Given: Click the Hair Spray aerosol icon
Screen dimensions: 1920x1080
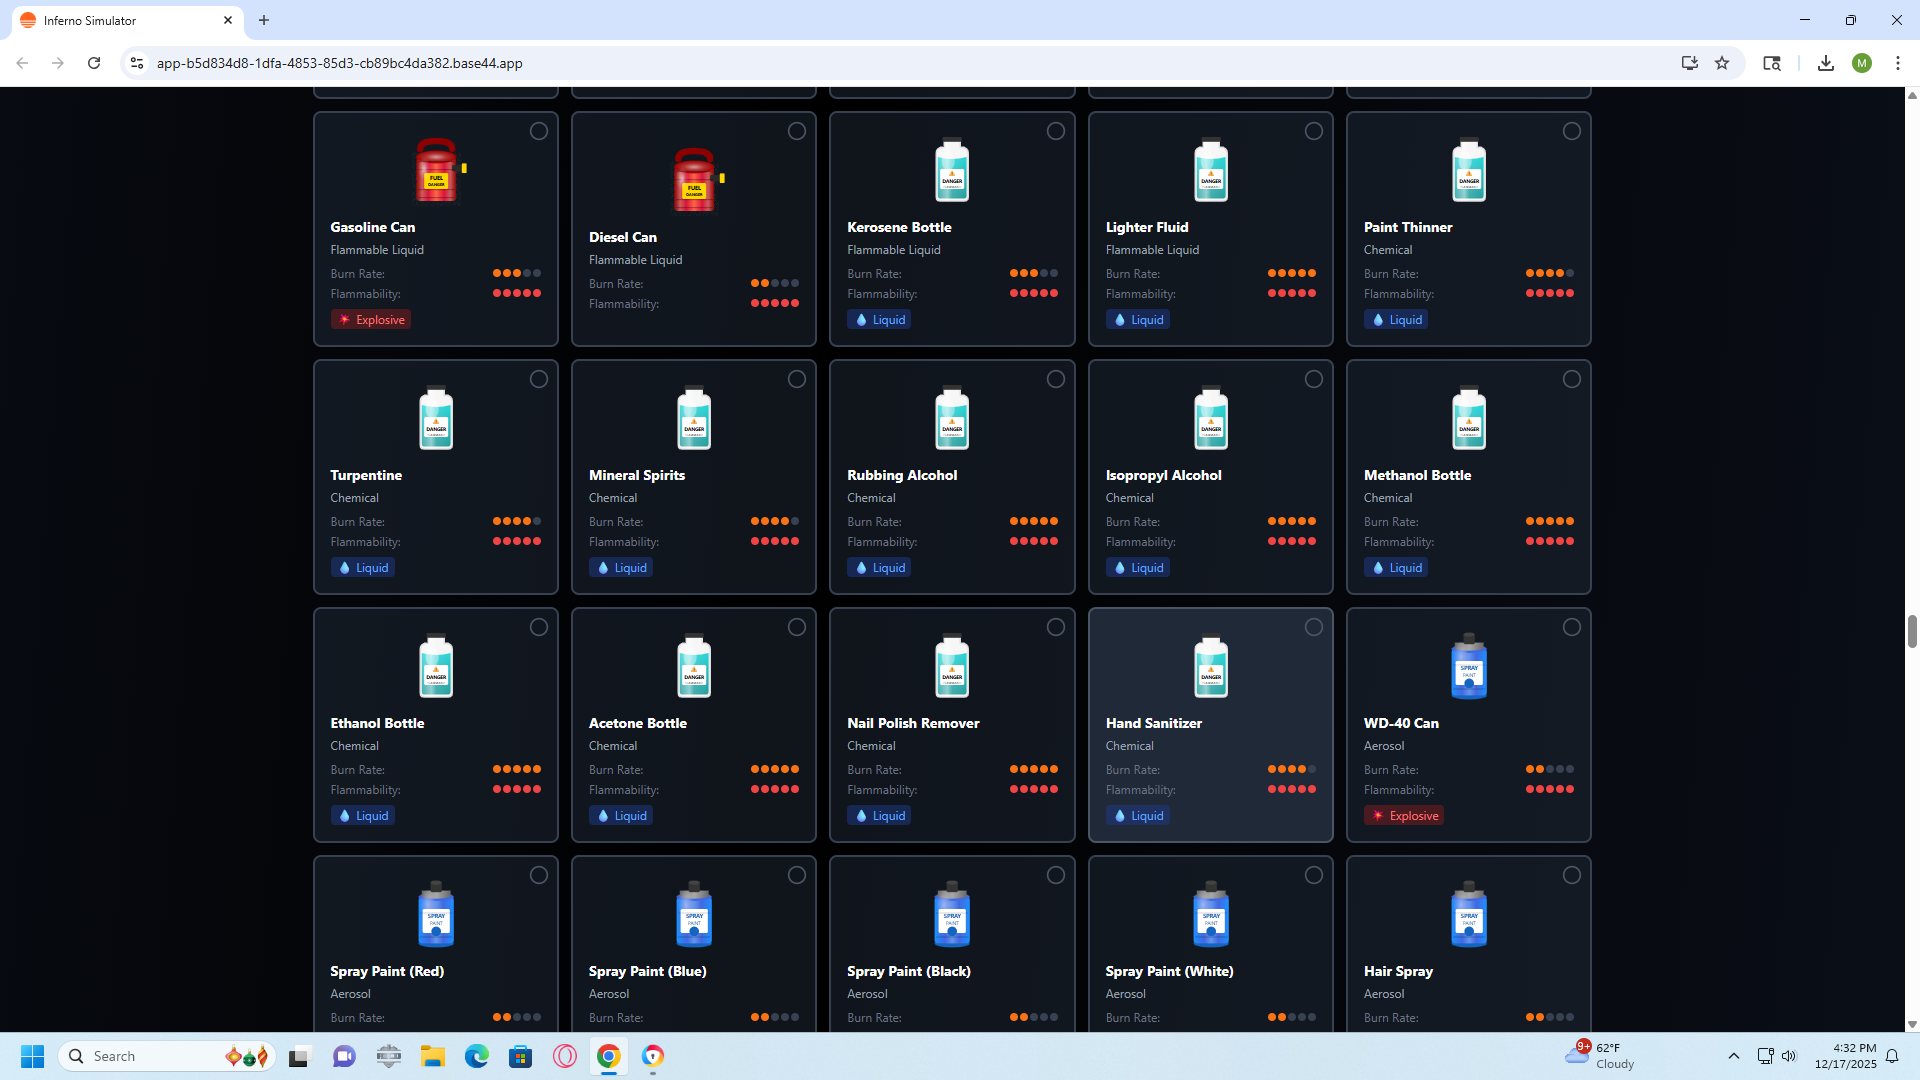Looking at the screenshot, I should [1468, 914].
